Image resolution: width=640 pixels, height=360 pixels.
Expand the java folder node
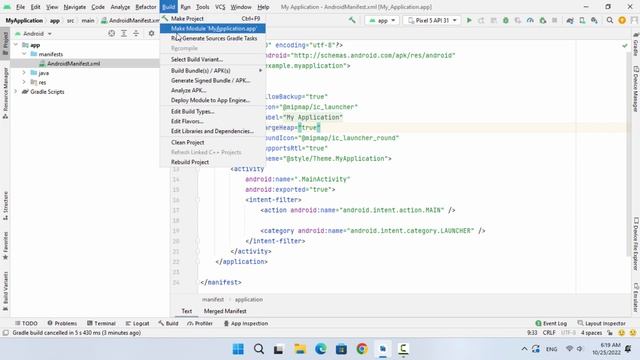click(x=24, y=73)
